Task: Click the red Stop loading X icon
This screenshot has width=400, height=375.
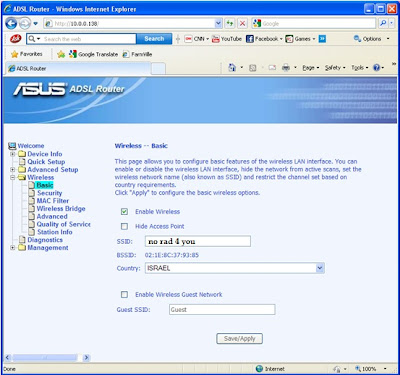Action: click(x=243, y=24)
